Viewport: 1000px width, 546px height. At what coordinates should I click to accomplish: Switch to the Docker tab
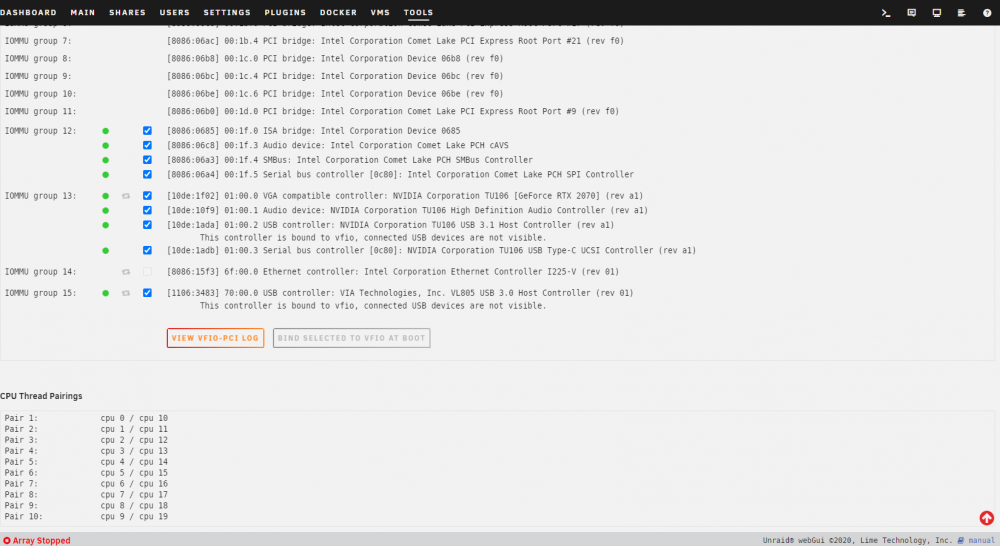tap(338, 13)
